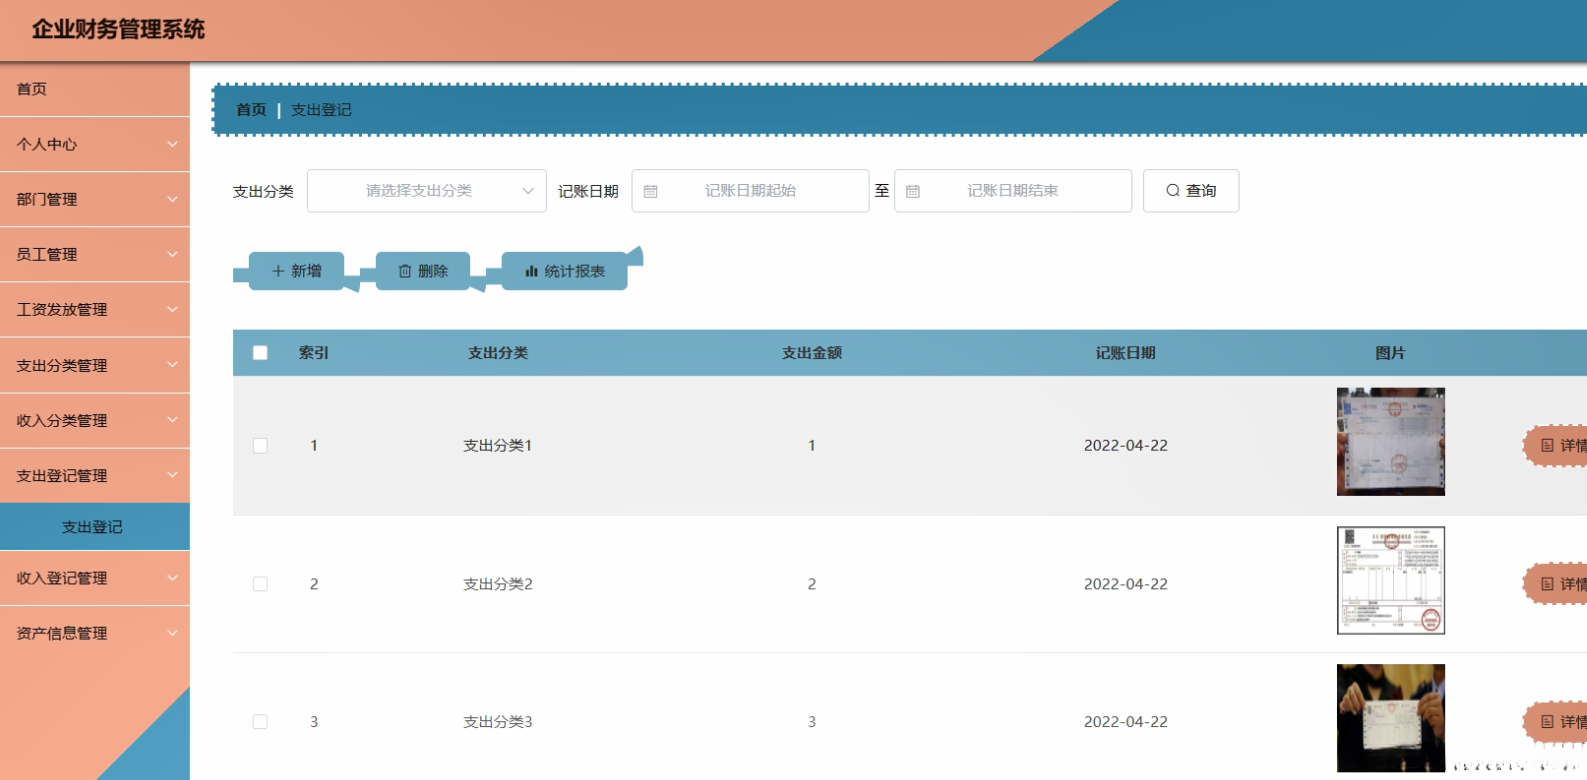Click the document icon in row 1 详情 button
This screenshot has height=780, width=1587.
[1547, 445]
